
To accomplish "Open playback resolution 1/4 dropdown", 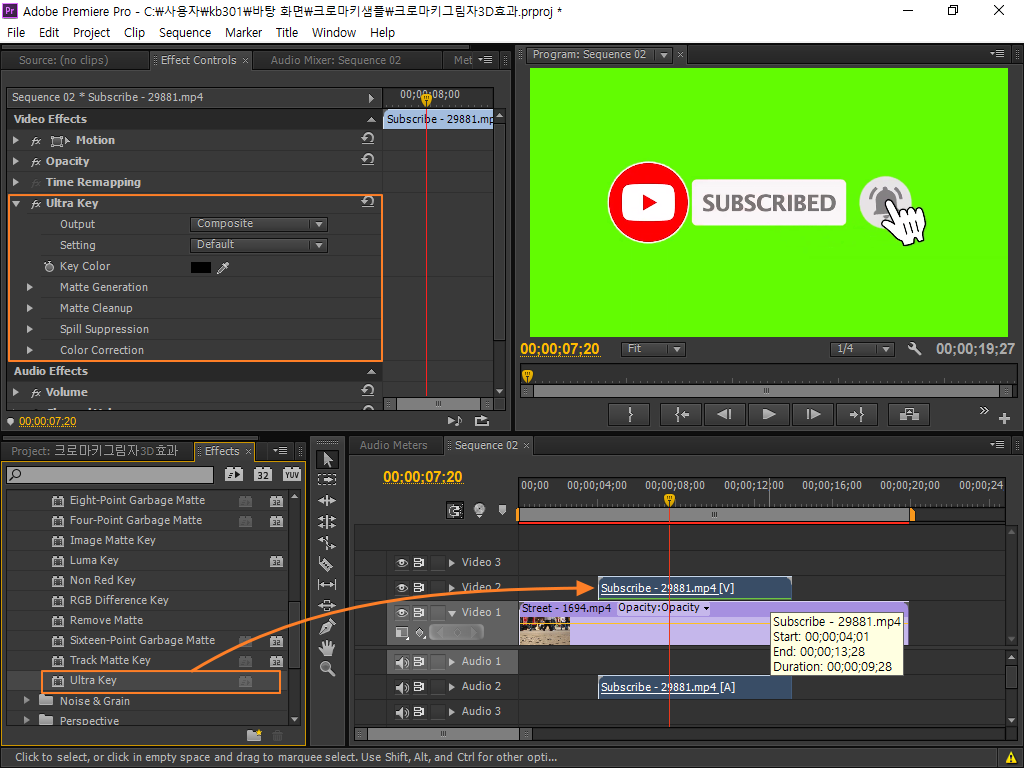I will 862,349.
